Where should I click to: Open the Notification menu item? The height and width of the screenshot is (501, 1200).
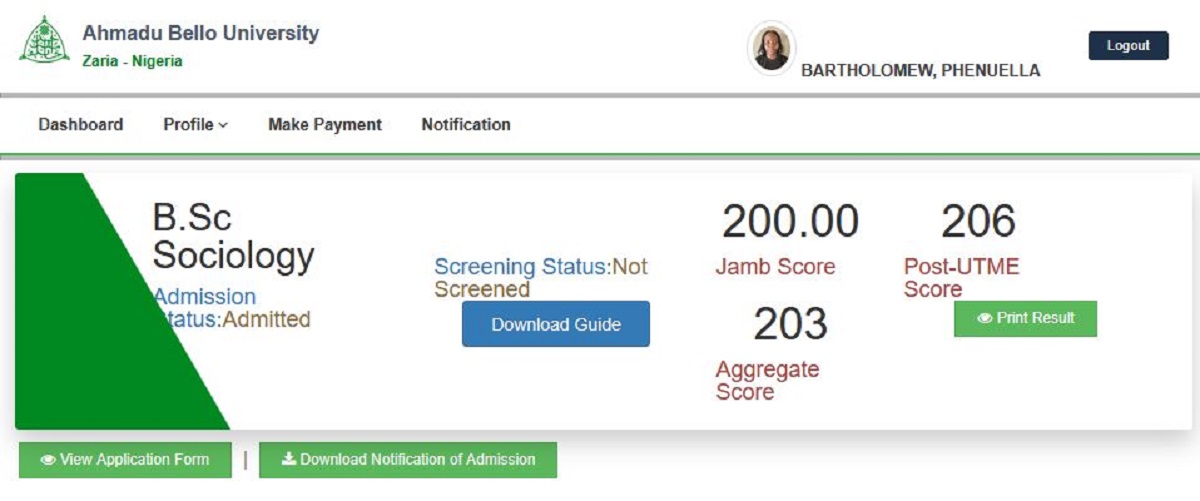(x=466, y=125)
